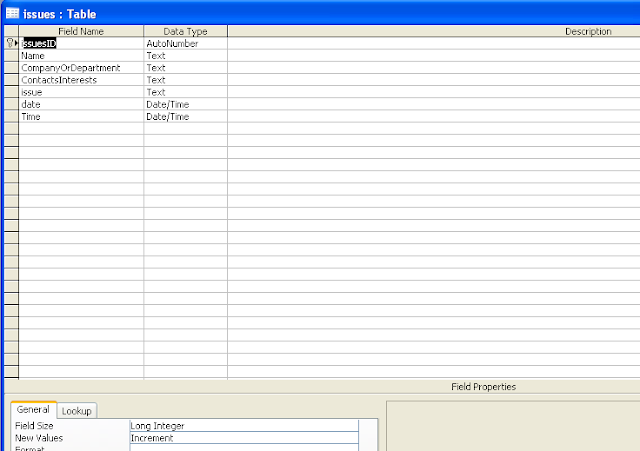Select the issuesID field name cell
This screenshot has width=640, height=451.
coord(81,43)
